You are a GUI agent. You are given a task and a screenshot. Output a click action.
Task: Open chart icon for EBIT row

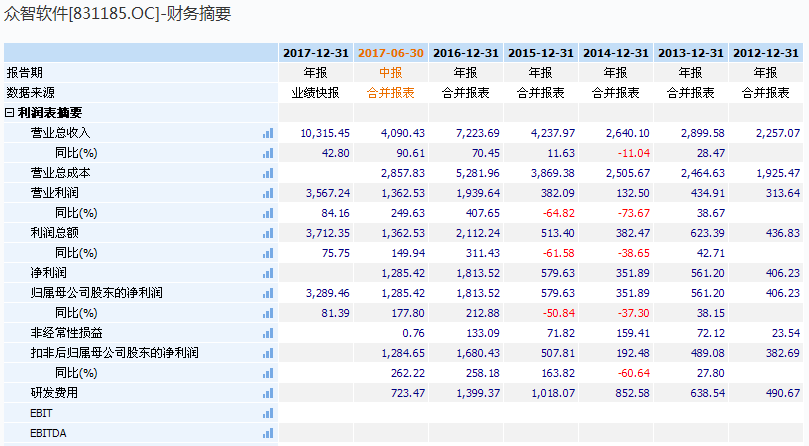pos(268,413)
